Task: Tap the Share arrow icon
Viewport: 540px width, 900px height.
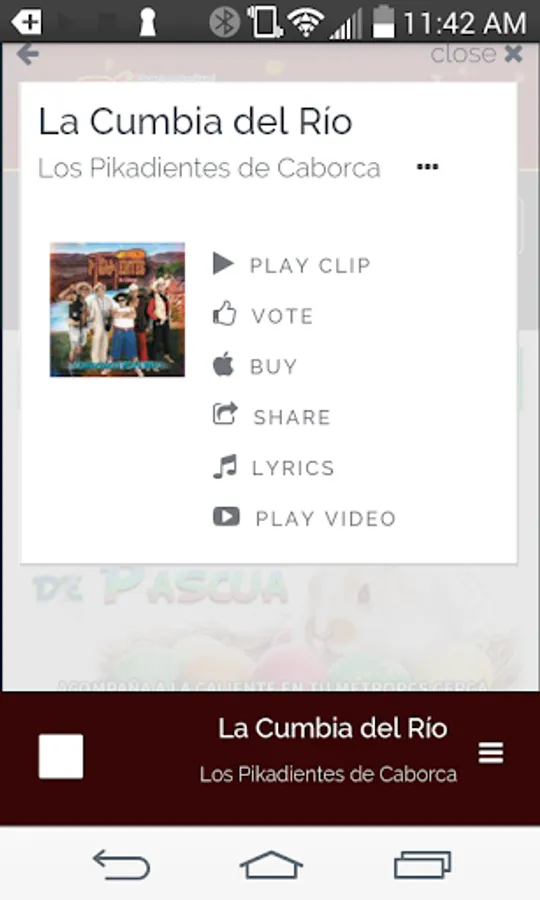Action: tap(225, 413)
